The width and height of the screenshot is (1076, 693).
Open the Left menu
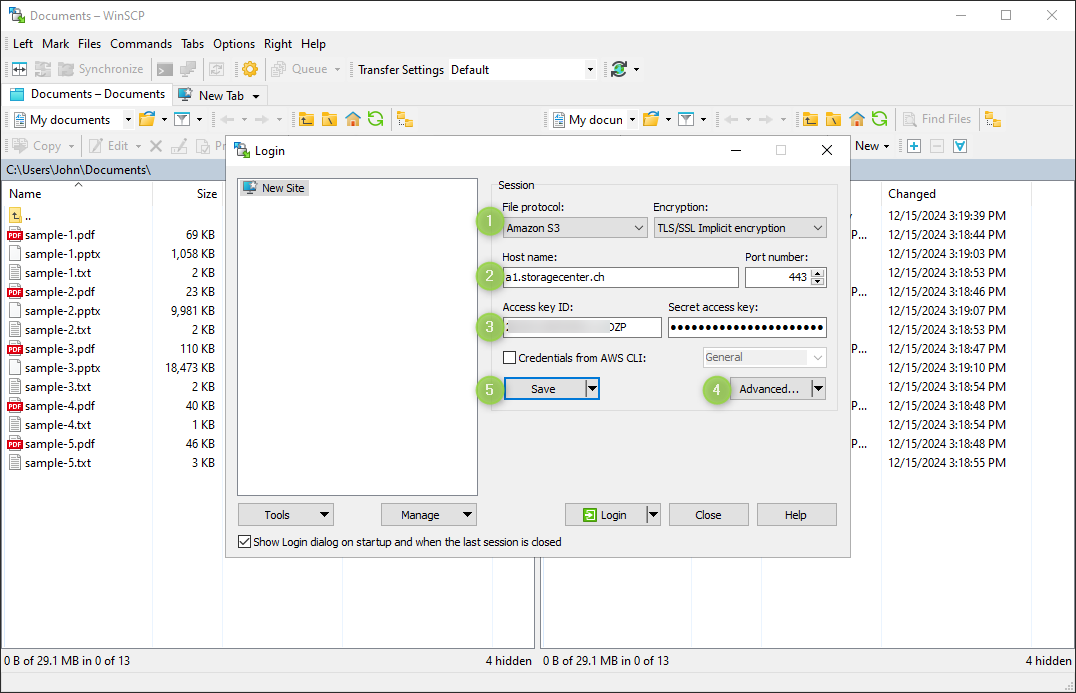[23, 44]
